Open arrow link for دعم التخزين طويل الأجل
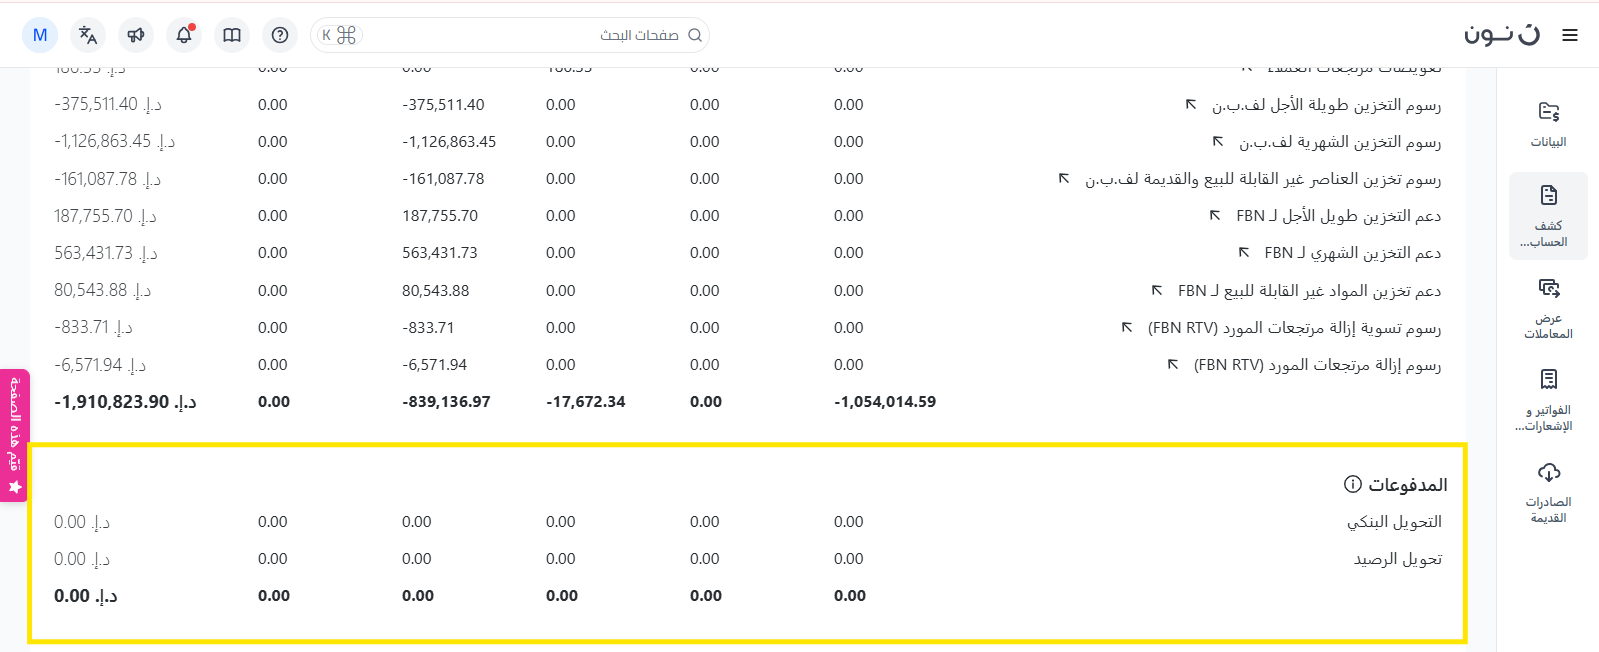 click(x=1215, y=216)
